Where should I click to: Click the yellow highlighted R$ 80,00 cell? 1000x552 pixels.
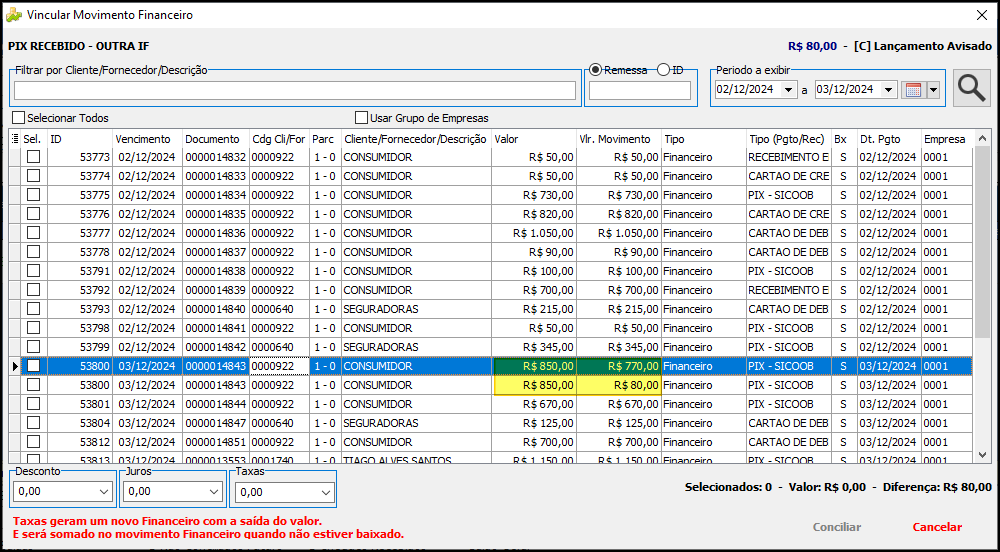point(619,385)
